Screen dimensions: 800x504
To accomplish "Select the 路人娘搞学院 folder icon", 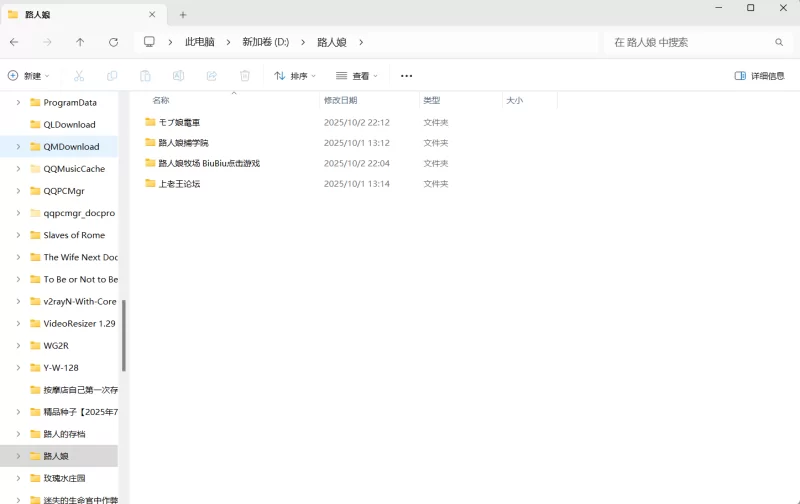I will (150, 142).
